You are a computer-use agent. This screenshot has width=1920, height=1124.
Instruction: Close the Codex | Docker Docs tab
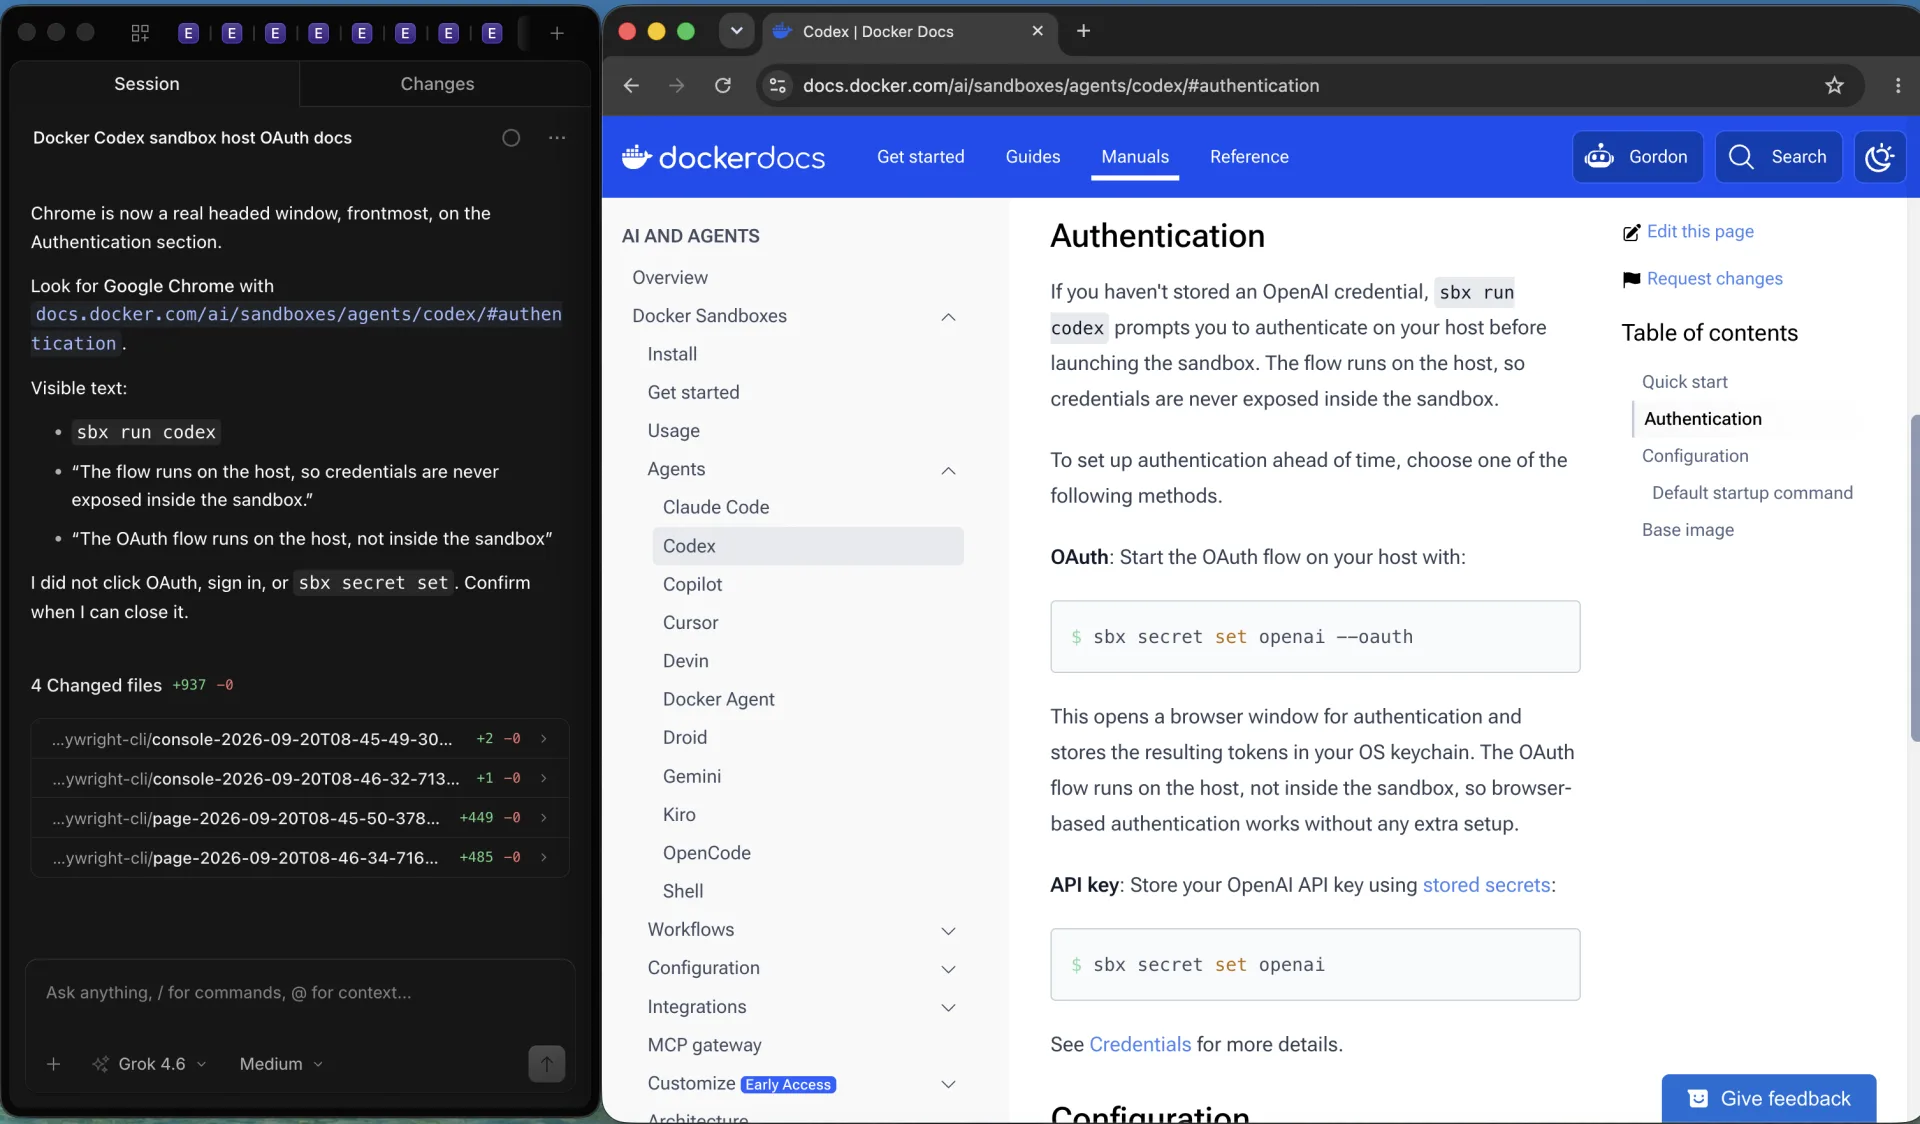(1037, 31)
